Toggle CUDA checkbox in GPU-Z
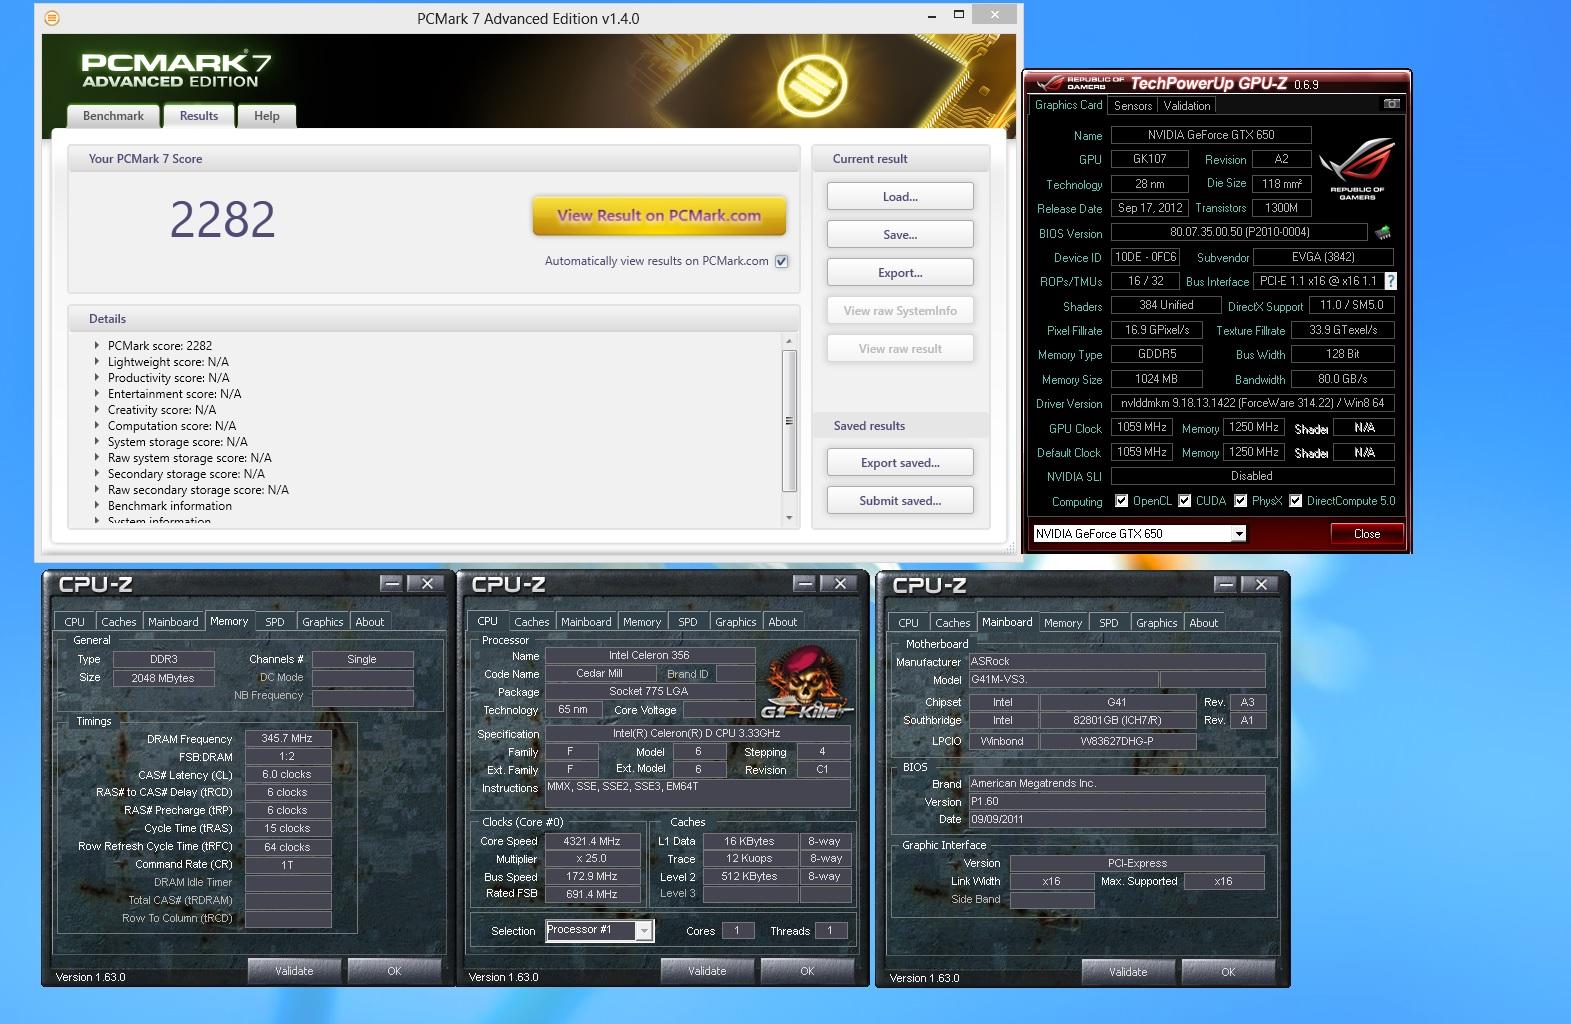This screenshot has width=1571, height=1024. point(1185,501)
